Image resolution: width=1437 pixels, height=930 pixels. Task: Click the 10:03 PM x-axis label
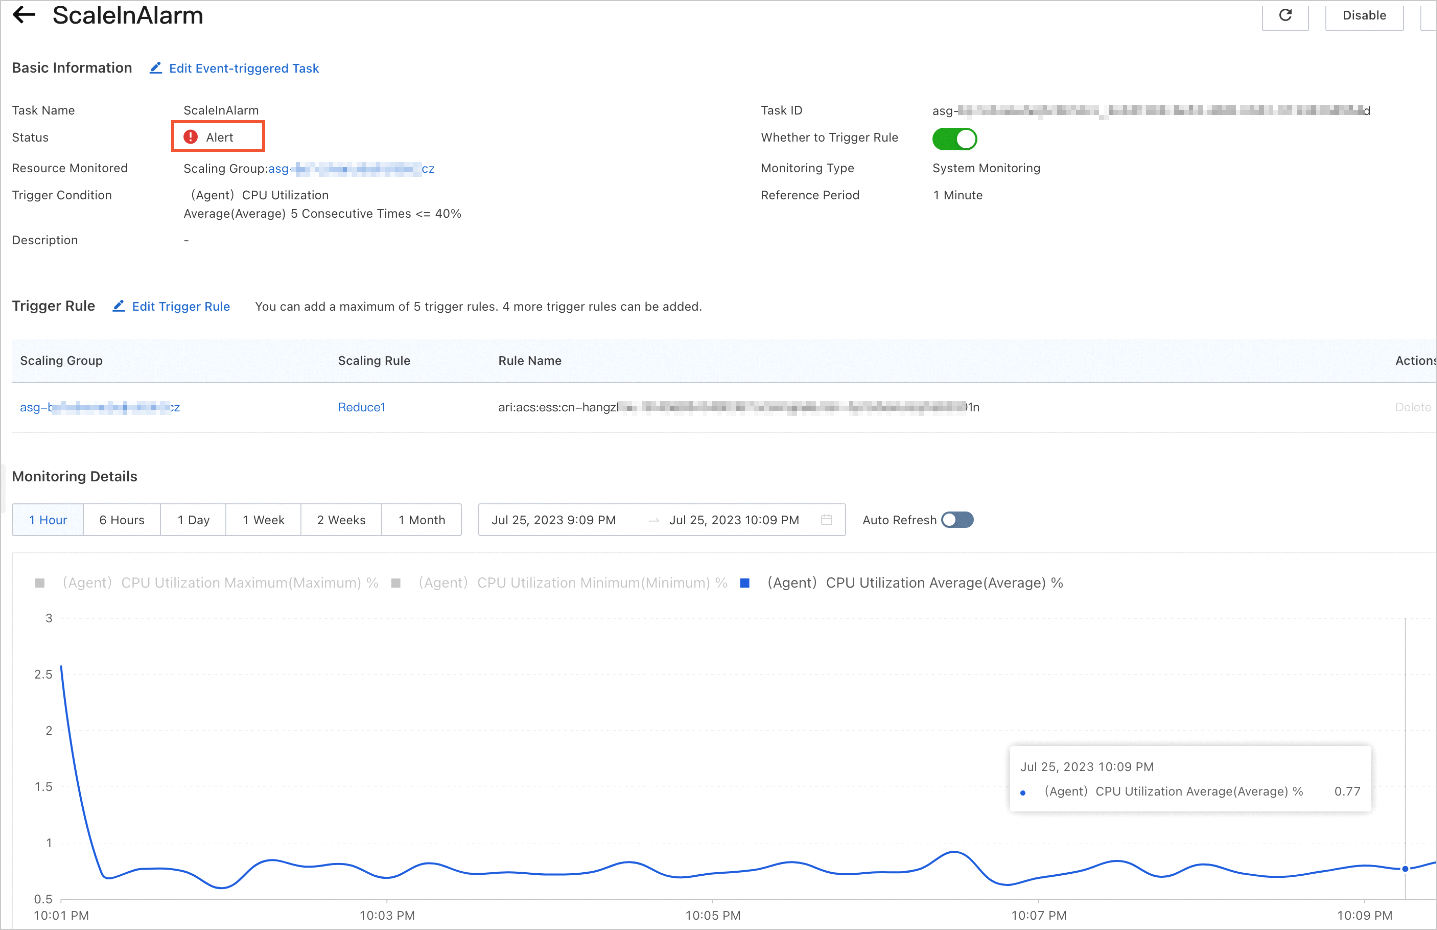387,915
